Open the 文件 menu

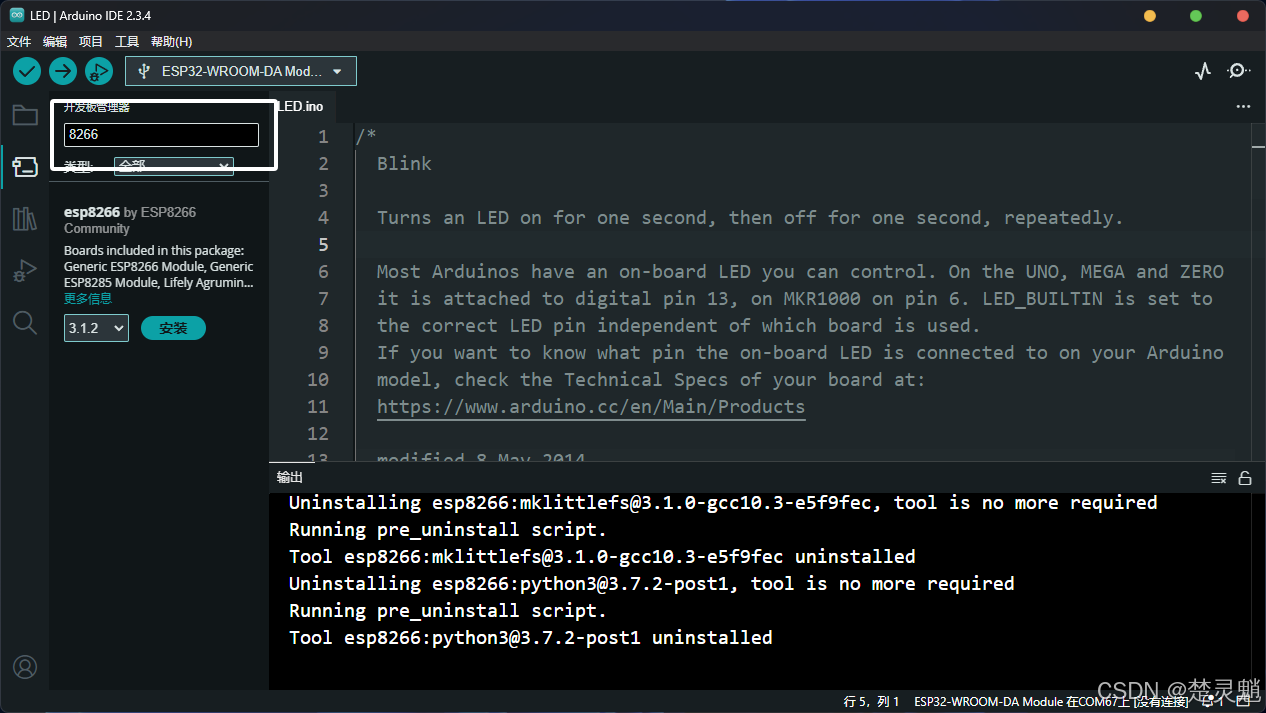click(19, 41)
